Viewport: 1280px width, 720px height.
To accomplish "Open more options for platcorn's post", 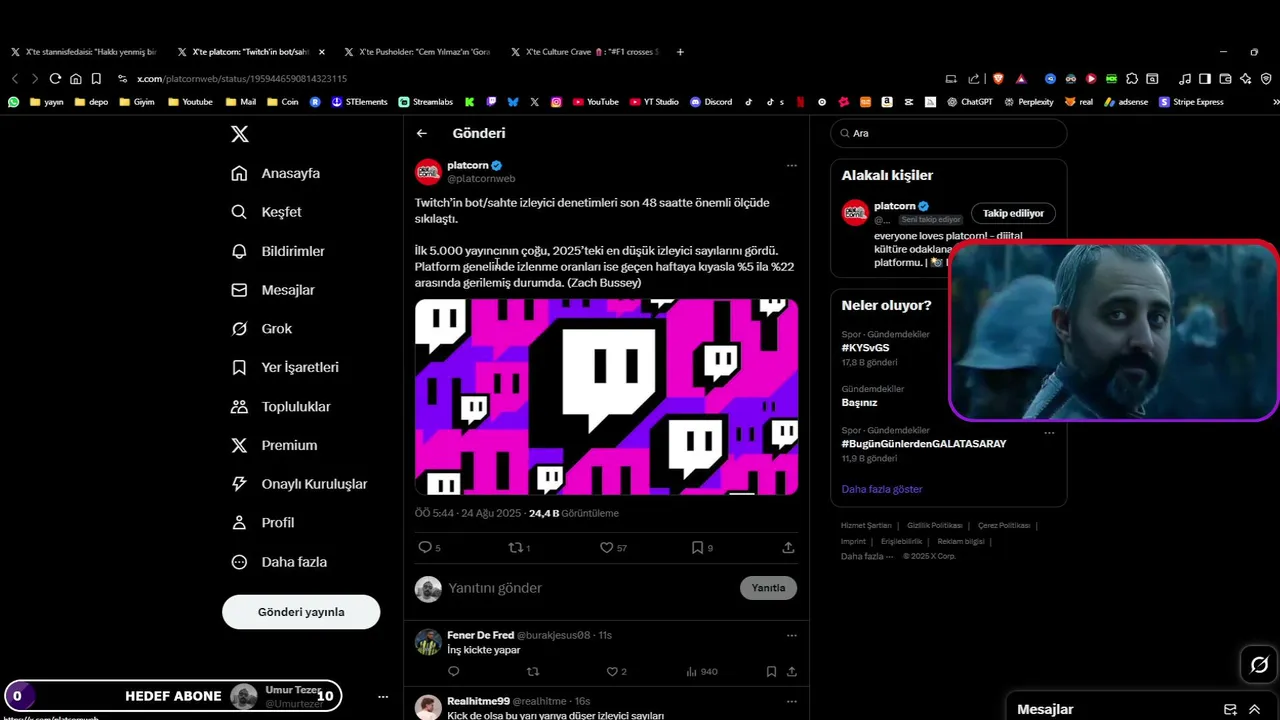I will [791, 165].
